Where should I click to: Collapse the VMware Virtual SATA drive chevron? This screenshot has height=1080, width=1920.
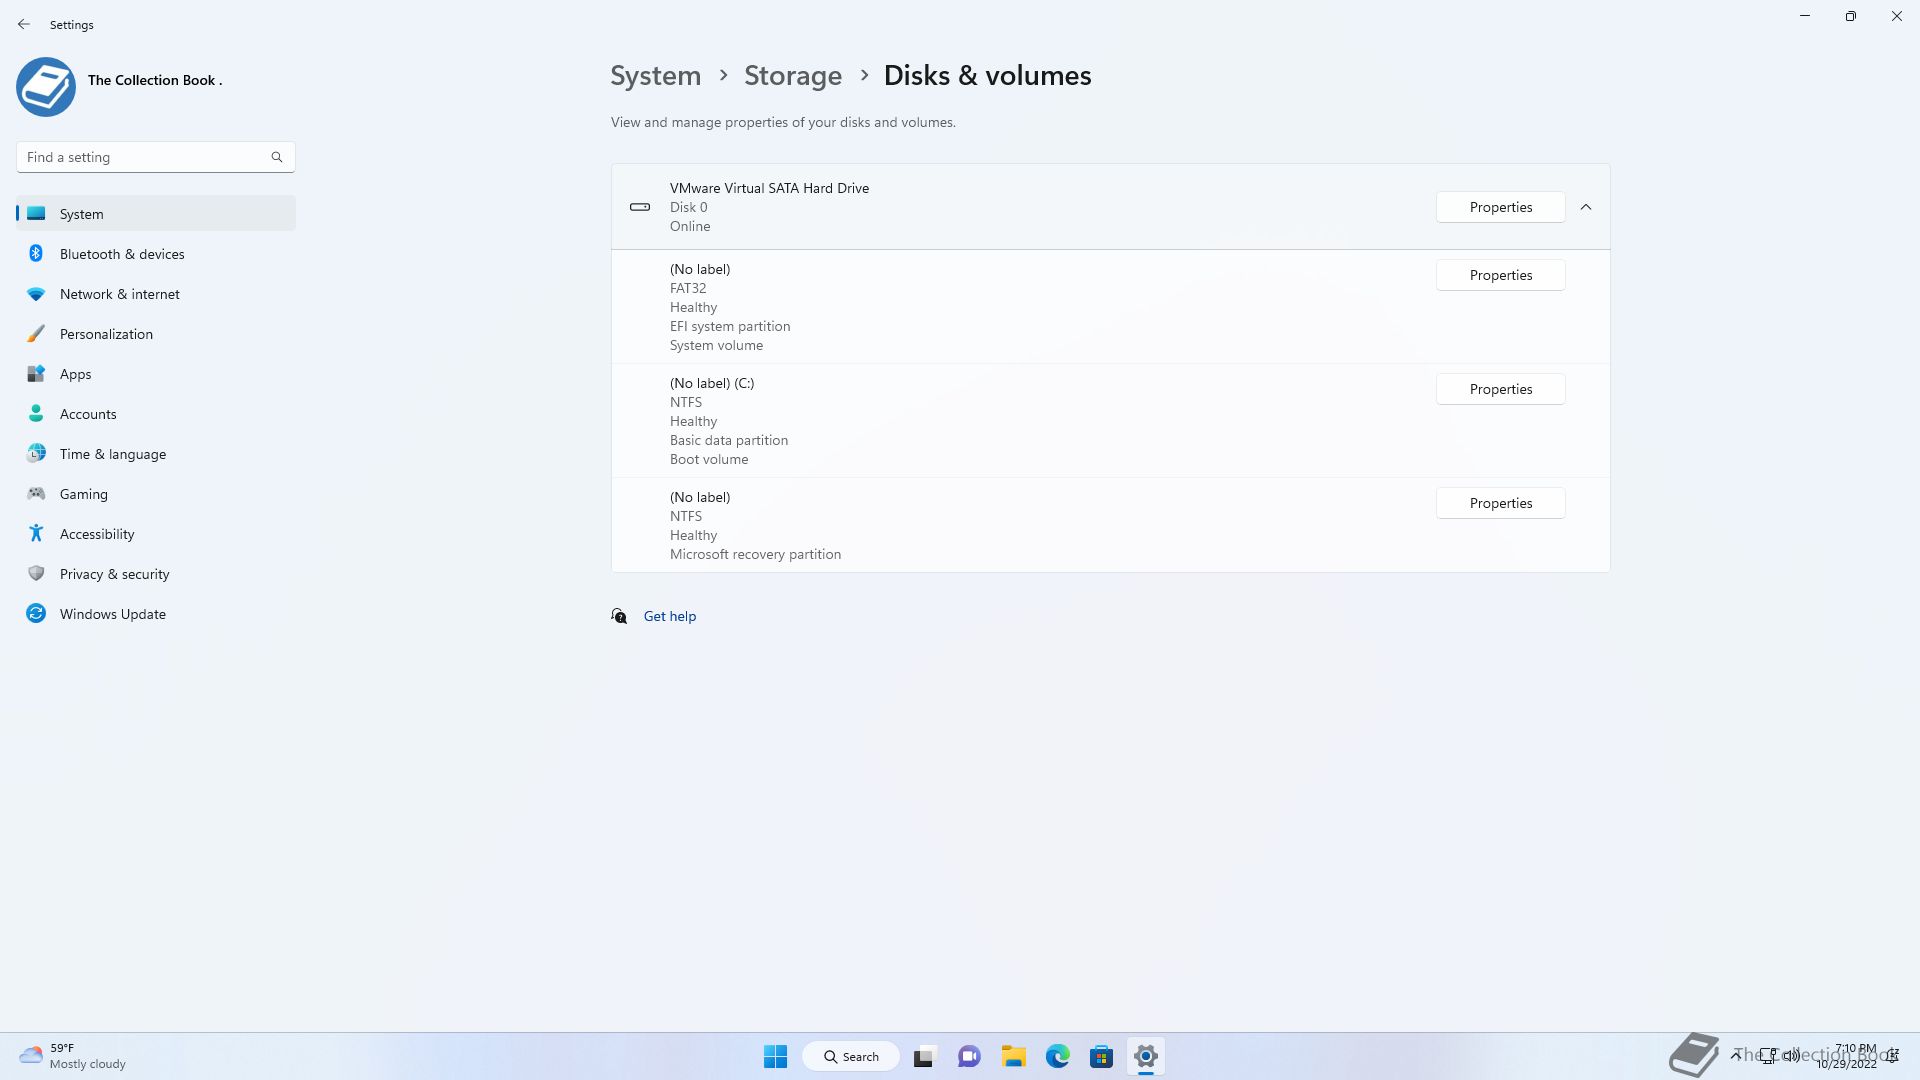point(1586,207)
